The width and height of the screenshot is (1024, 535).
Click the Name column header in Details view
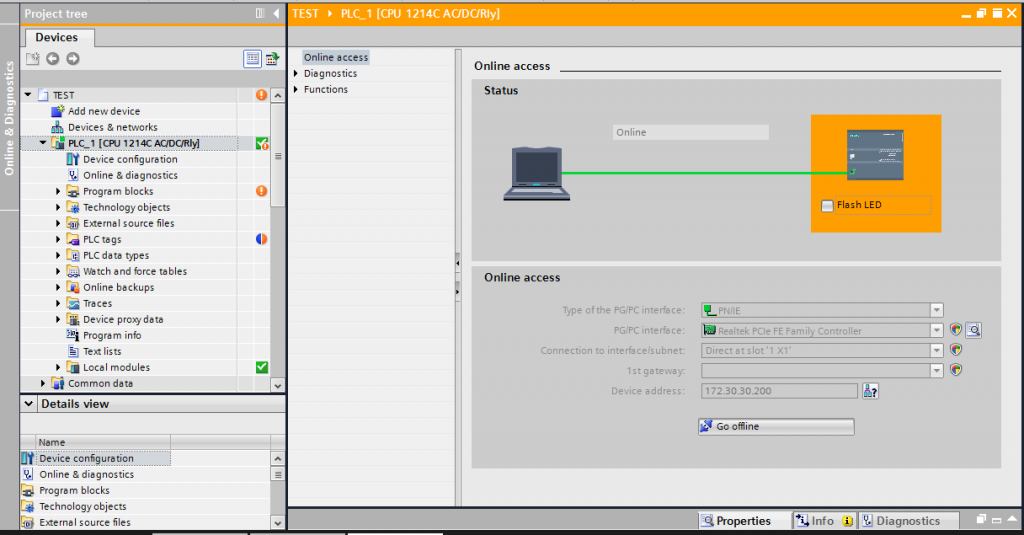click(103, 442)
